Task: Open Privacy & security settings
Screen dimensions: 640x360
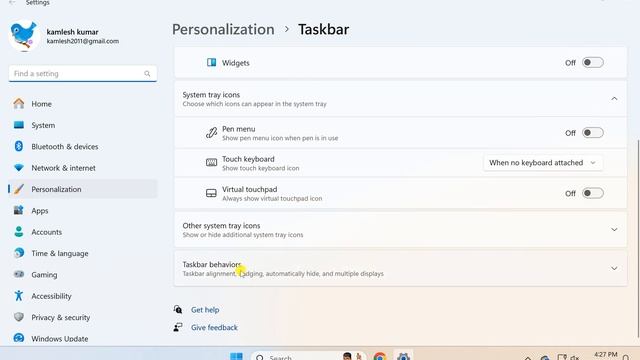Action: tap(82, 317)
